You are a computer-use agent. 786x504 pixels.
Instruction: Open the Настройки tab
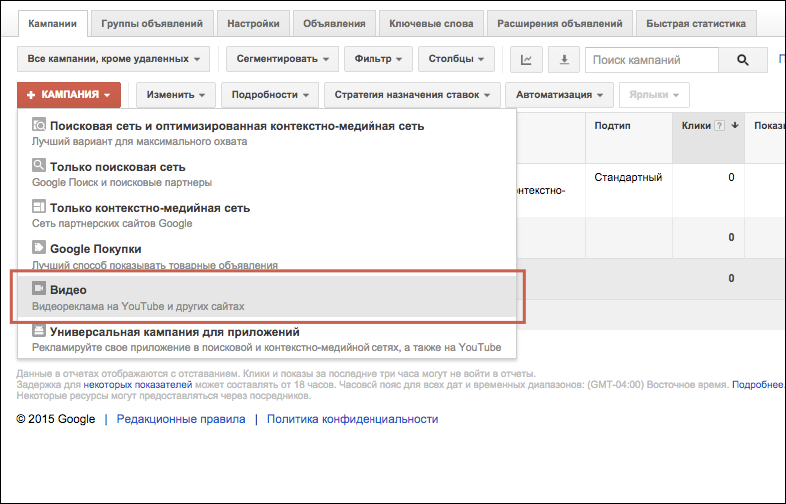pyautogui.click(x=253, y=24)
